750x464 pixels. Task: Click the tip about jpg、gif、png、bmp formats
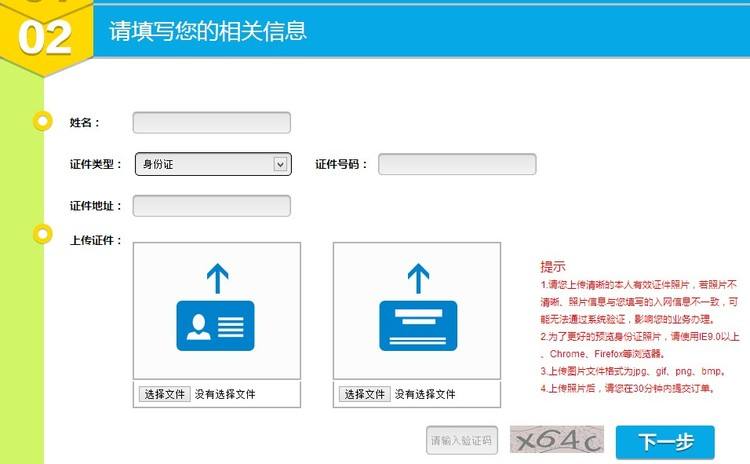click(634, 371)
